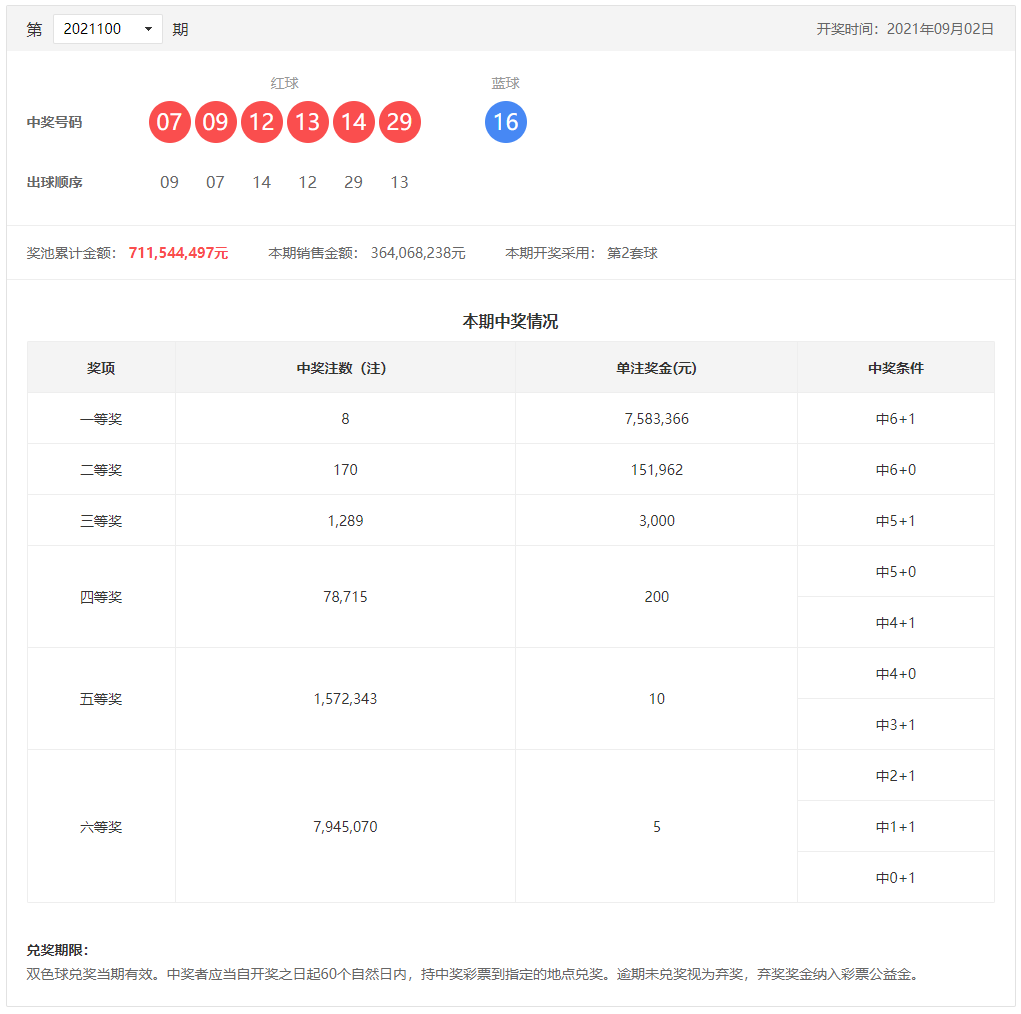This screenshot has width=1021, height=1014.
Task: Click the 六等奖 winner count 7,945,070
Action: click(x=345, y=827)
